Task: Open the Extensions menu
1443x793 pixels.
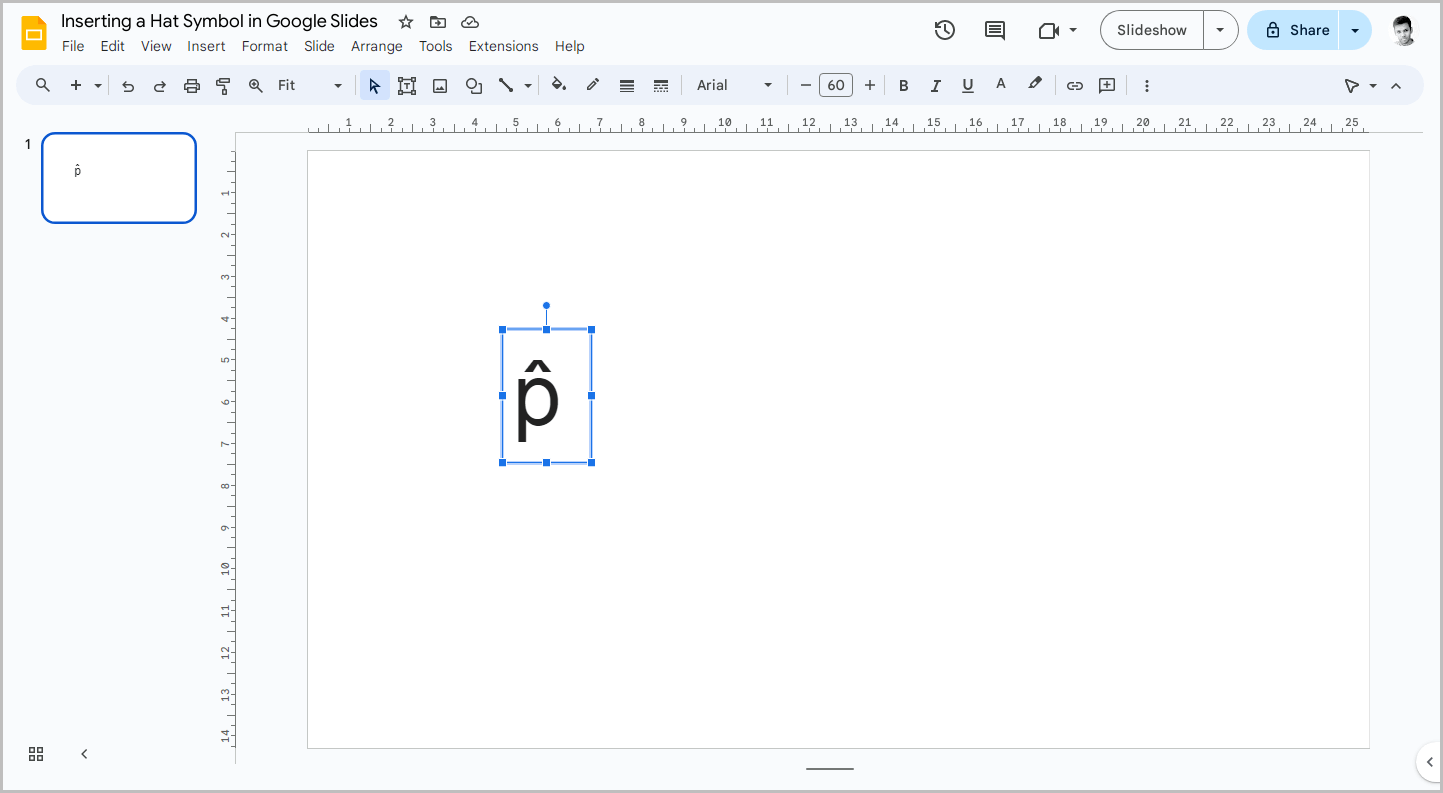Action: (503, 46)
